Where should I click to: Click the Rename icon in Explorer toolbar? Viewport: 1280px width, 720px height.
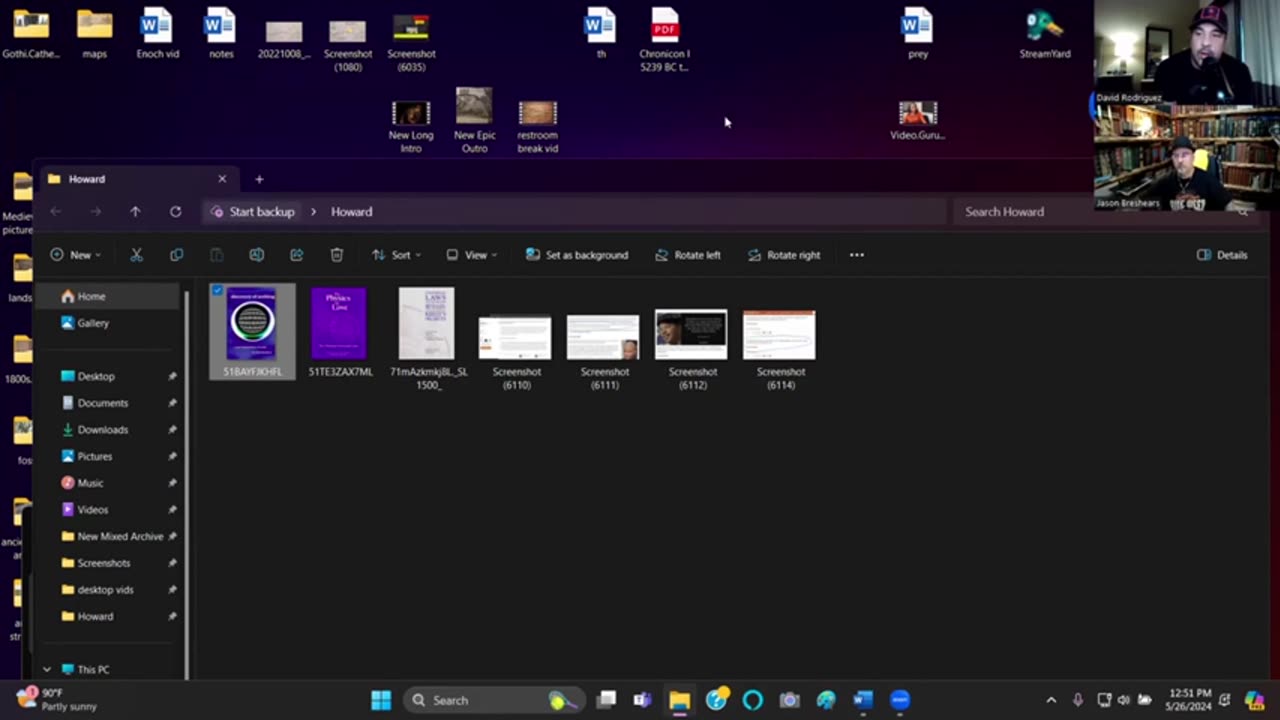[x=257, y=255]
